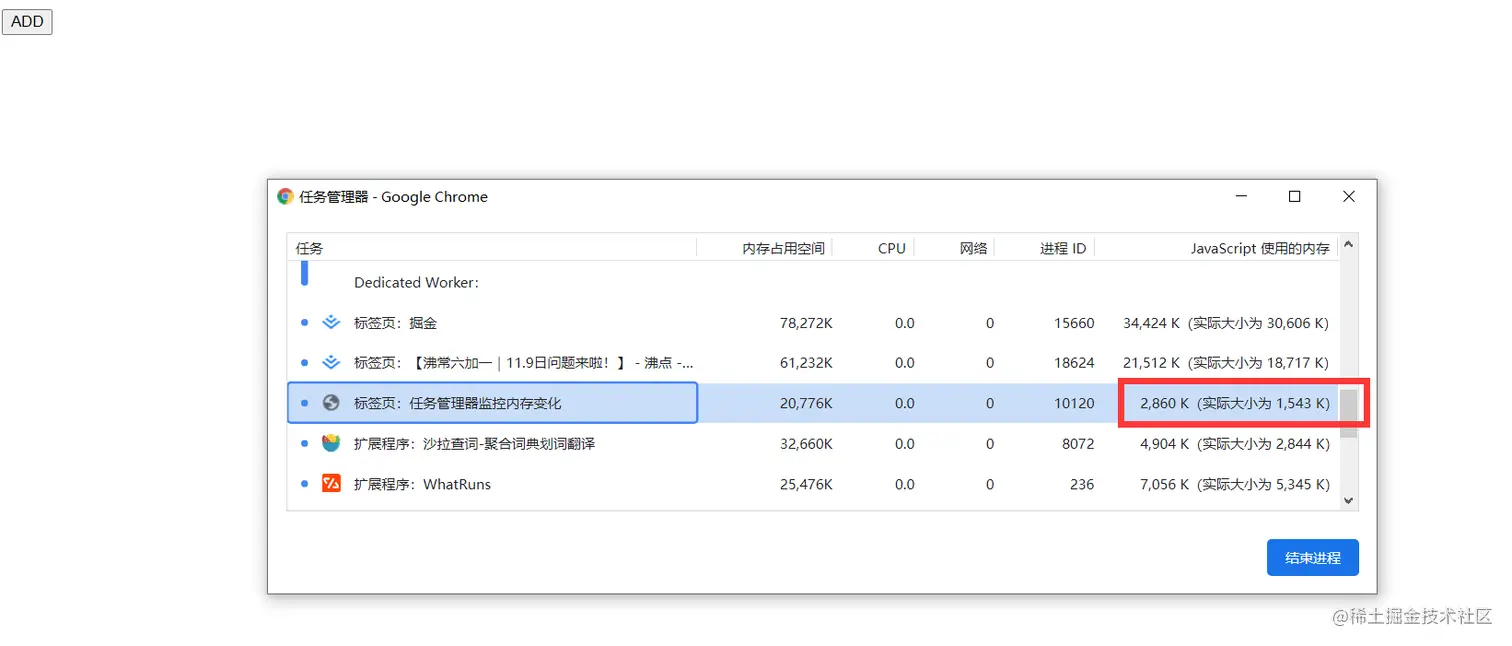1512x646 pixels.
Task: Sort by the CPU column header
Action: (873, 248)
